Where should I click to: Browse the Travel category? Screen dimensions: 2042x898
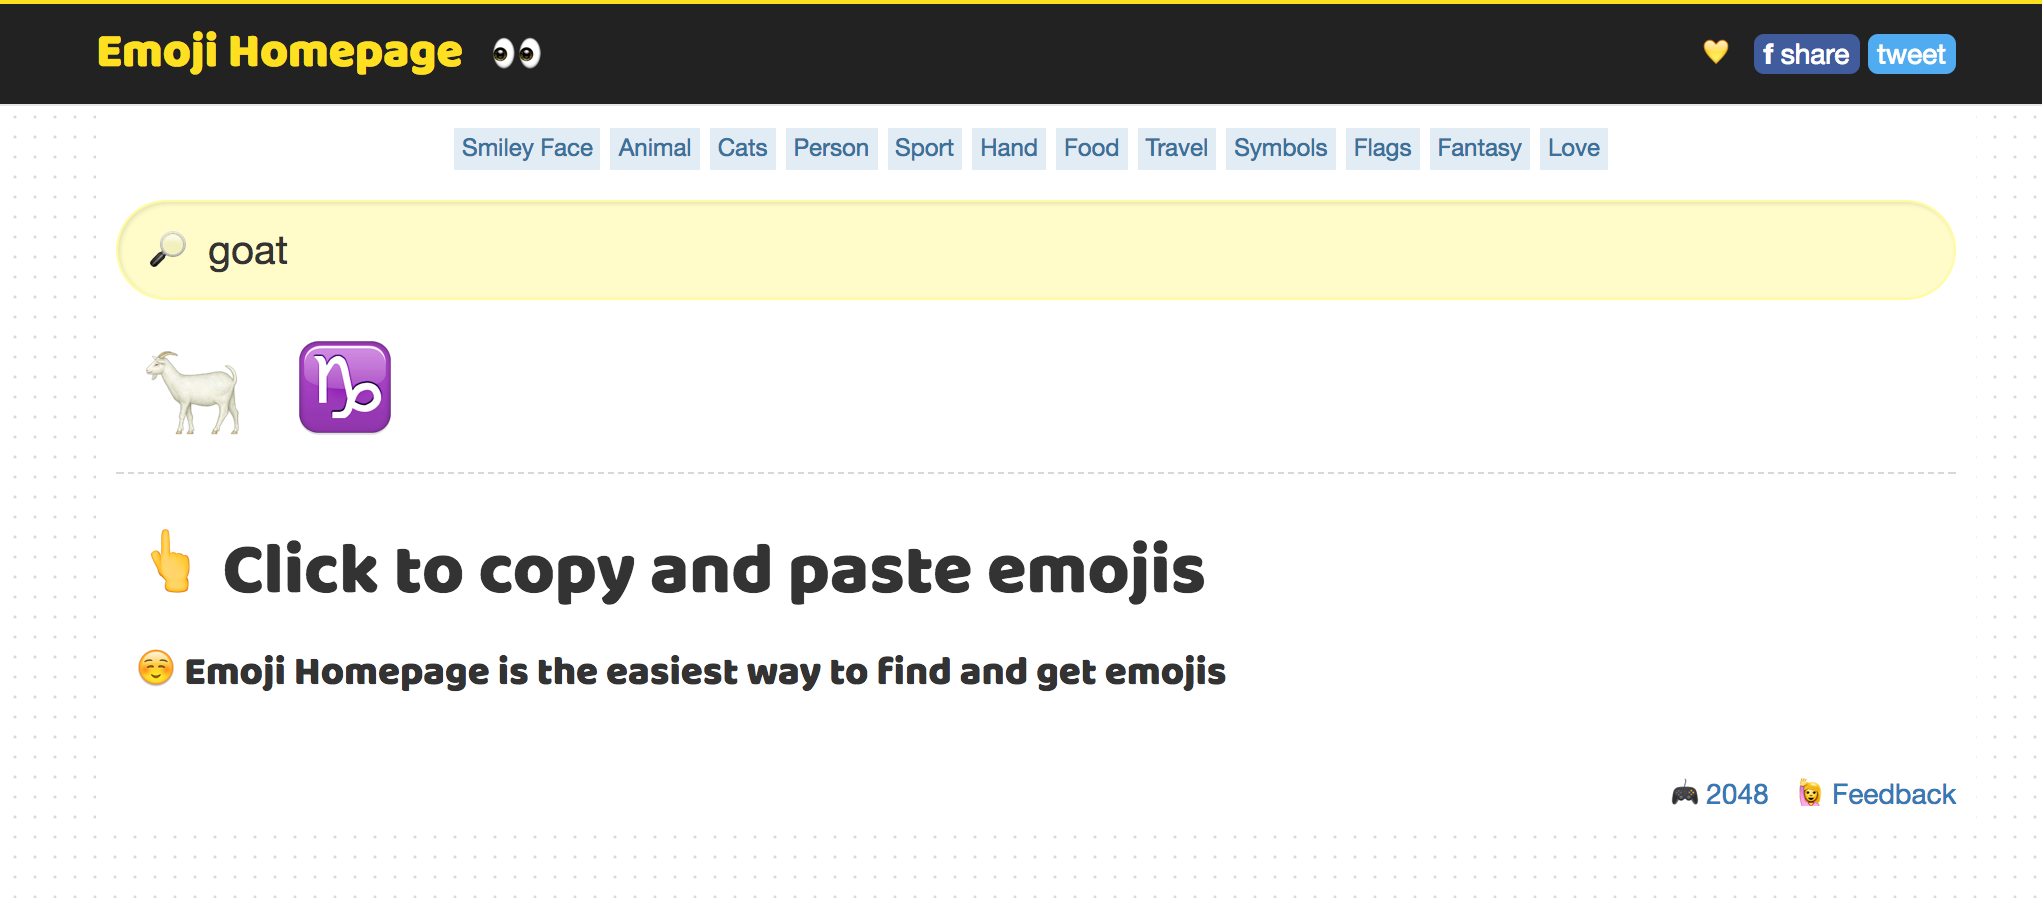[x=1176, y=148]
